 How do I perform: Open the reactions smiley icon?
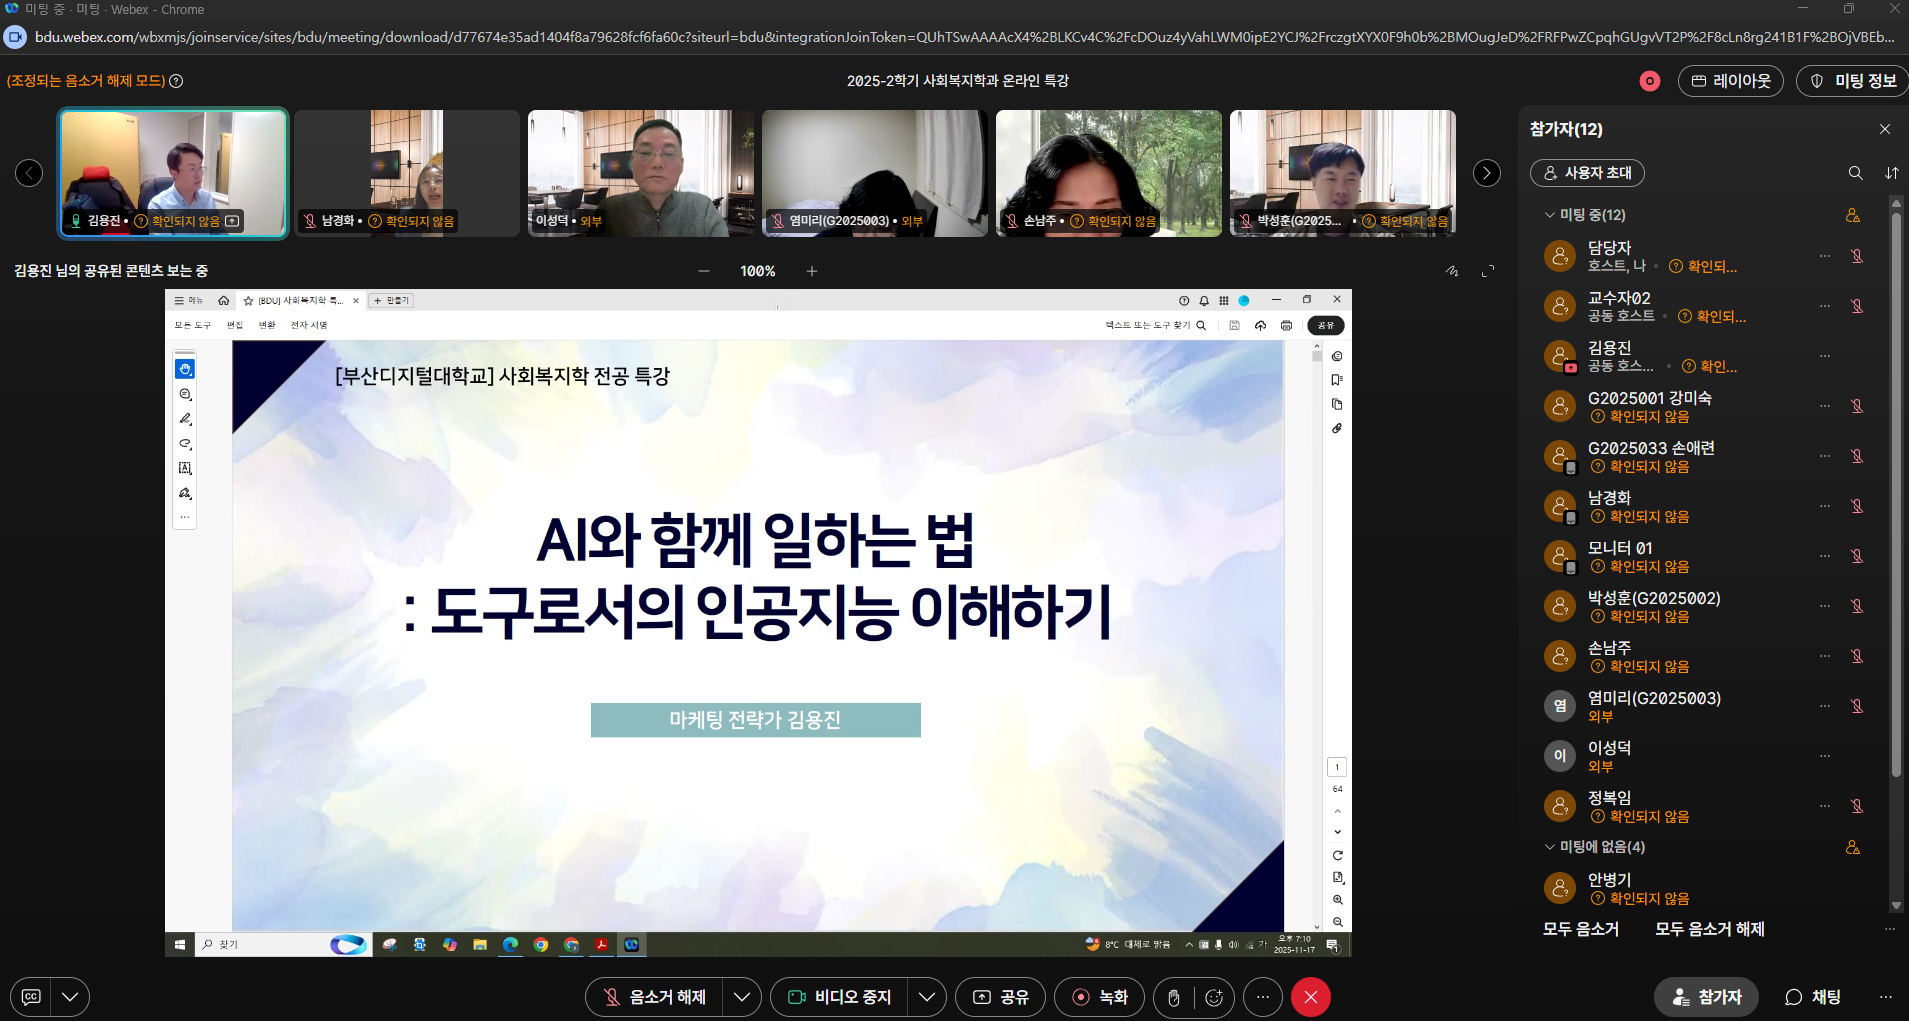click(x=1214, y=997)
